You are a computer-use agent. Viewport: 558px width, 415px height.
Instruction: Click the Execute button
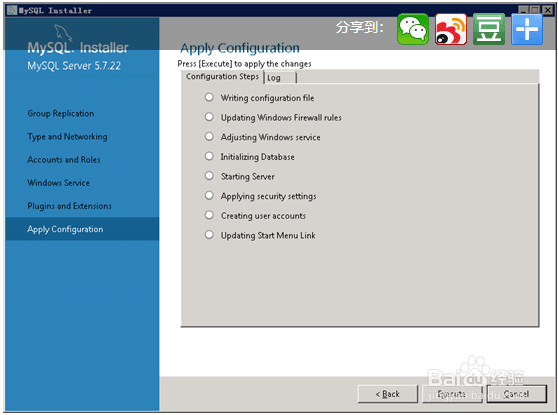tap(452, 394)
